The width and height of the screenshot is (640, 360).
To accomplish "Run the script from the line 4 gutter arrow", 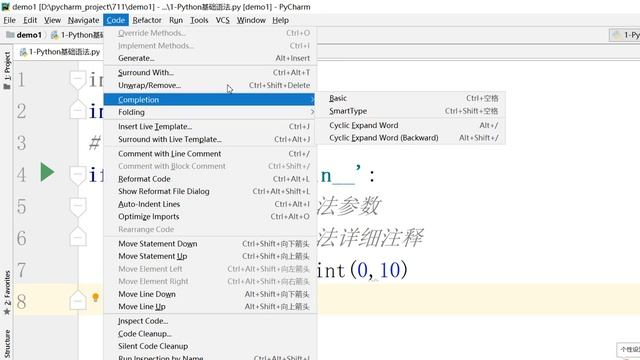I will pyautogui.click(x=47, y=172).
